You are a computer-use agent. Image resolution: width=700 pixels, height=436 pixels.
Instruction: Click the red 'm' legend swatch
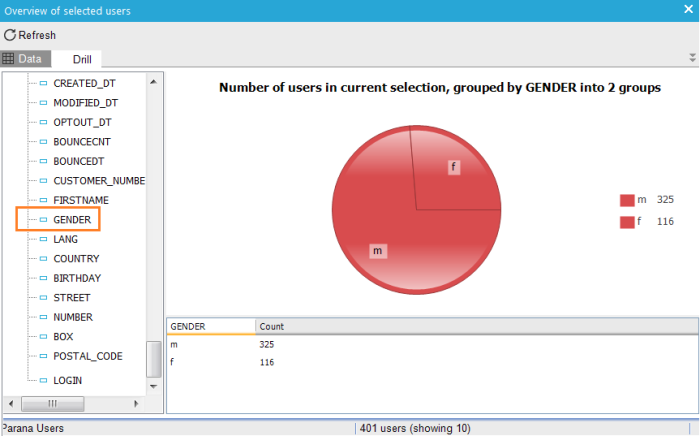click(627, 201)
